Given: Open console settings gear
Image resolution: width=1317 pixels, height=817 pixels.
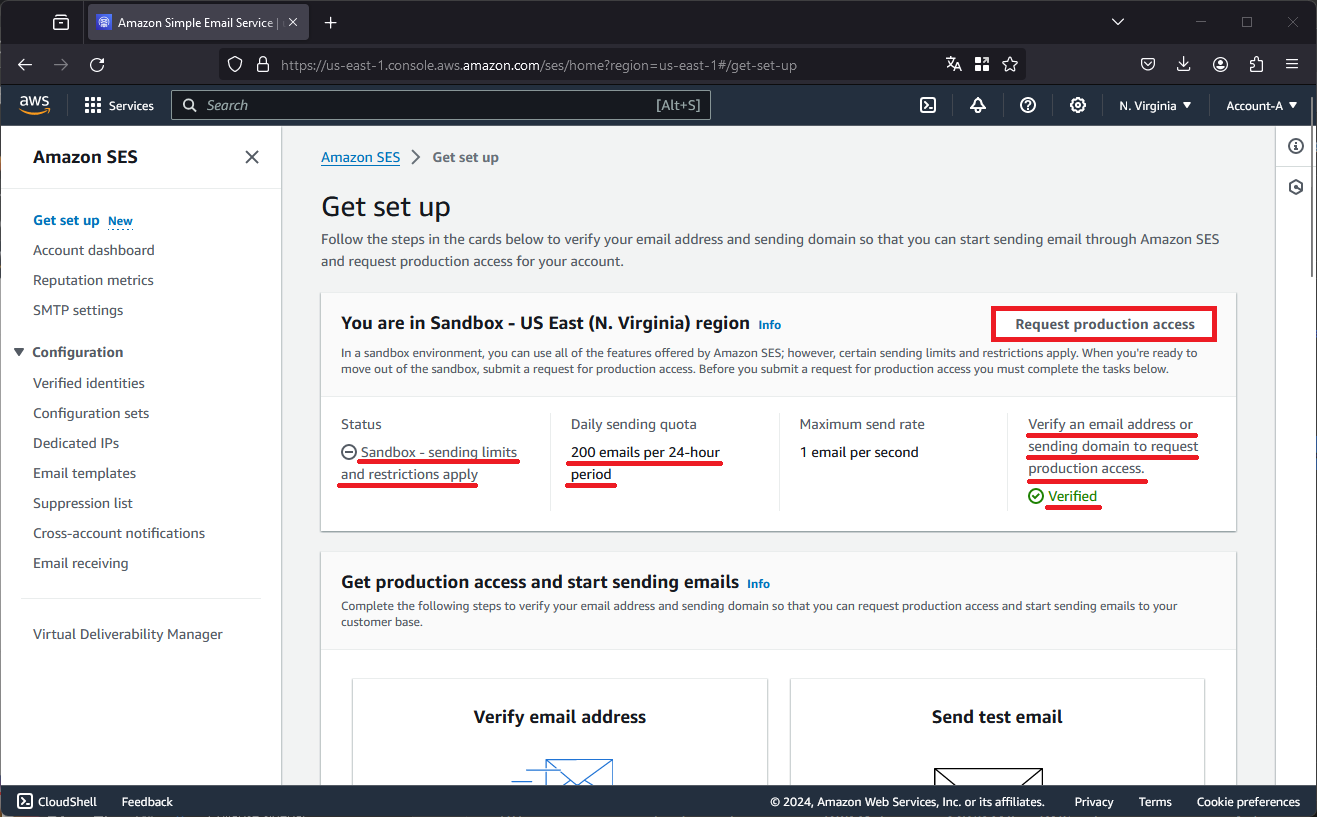Looking at the screenshot, I should coord(1078,105).
